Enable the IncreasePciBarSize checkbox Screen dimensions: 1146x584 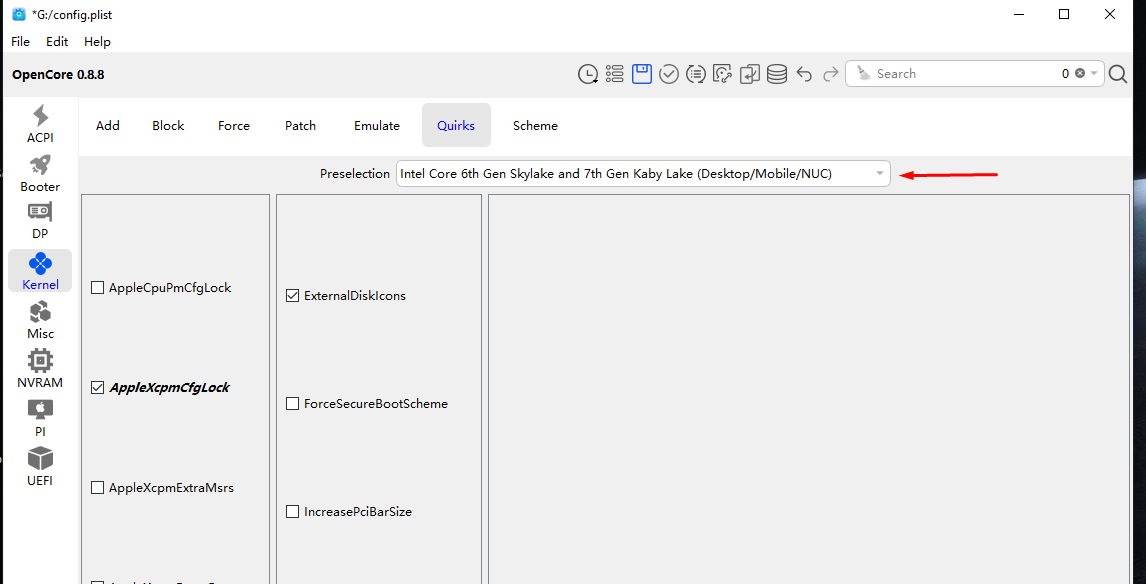[x=292, y=512]
